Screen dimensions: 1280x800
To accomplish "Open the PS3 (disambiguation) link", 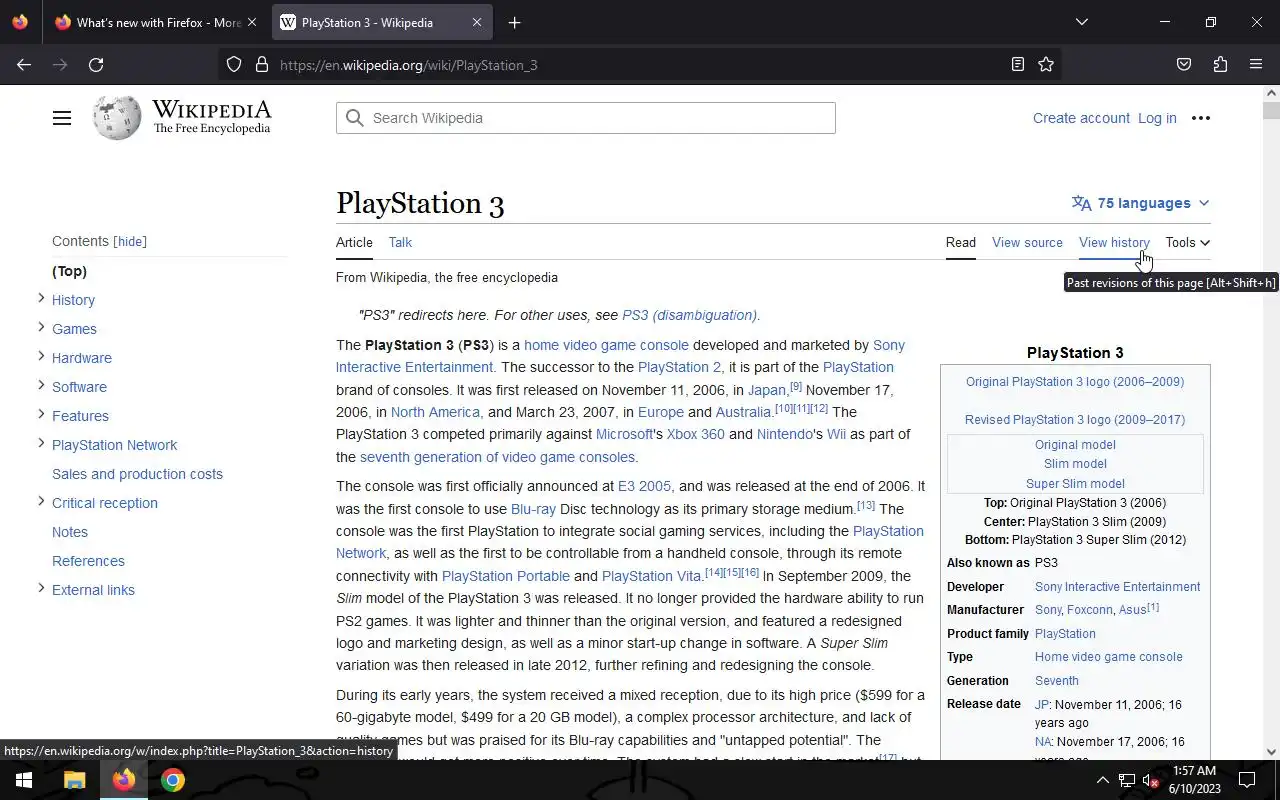I will point(690,315).
